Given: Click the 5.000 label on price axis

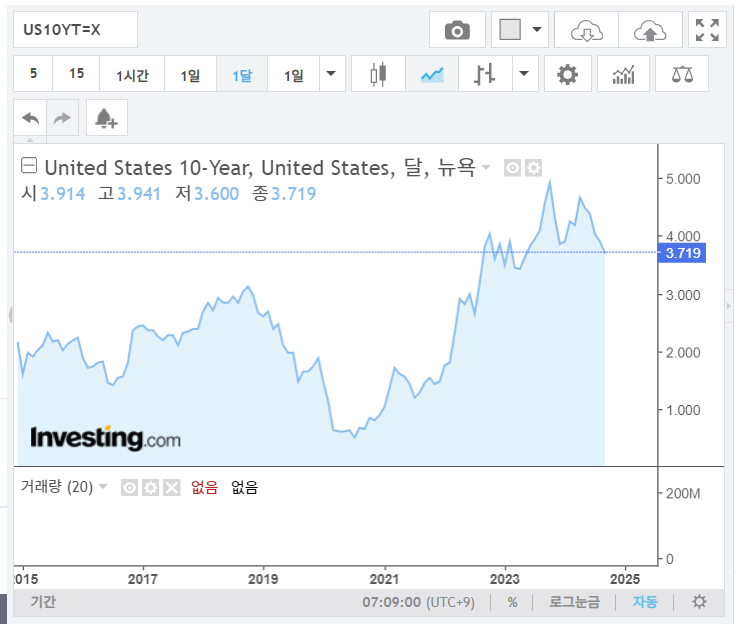Looking at the screenshot, I should (x=683, y=179).
